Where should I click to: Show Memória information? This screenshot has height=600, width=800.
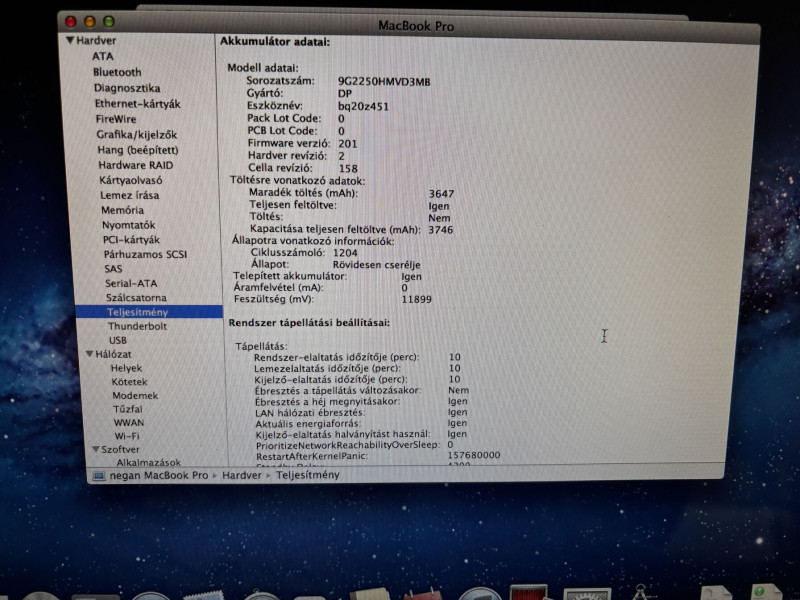(x=122, y=210)
